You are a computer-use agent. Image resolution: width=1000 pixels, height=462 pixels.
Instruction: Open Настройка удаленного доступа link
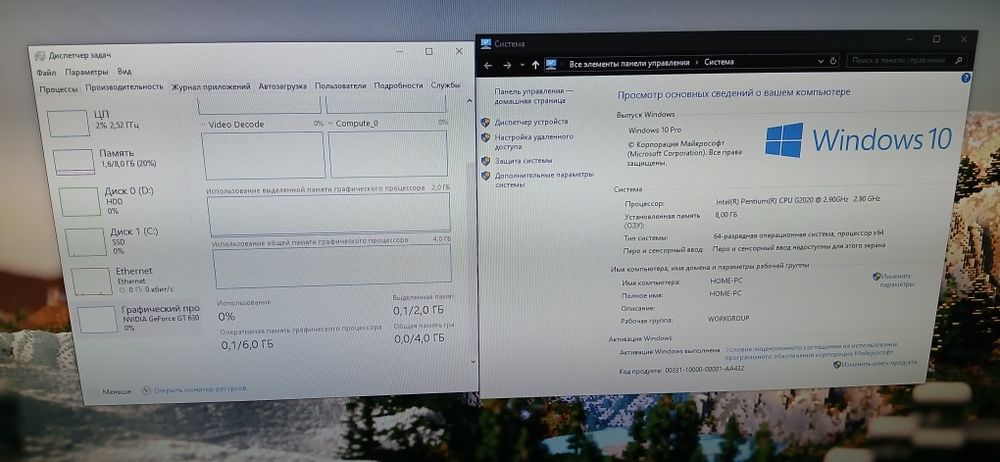pyautogui.click(x=534, y=141)
